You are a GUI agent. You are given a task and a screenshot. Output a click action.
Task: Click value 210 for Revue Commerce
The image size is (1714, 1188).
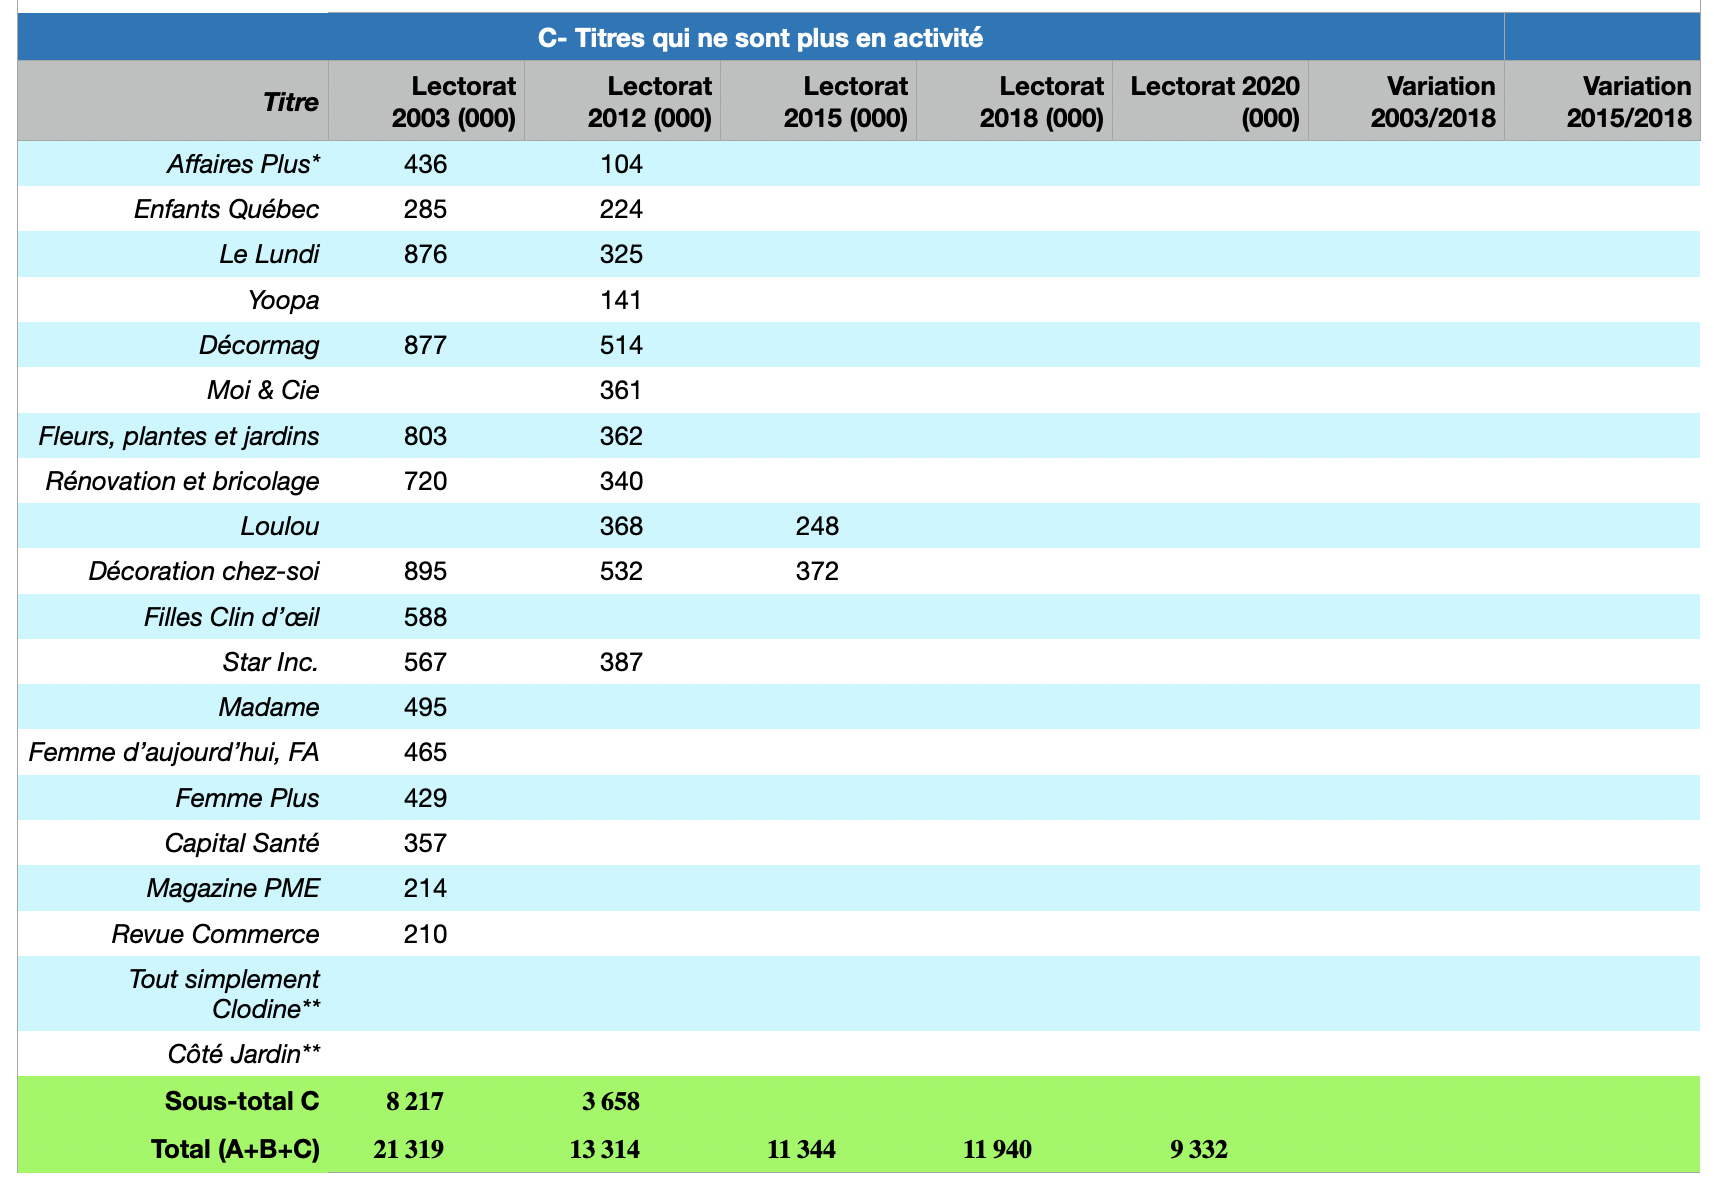(426, 934)
